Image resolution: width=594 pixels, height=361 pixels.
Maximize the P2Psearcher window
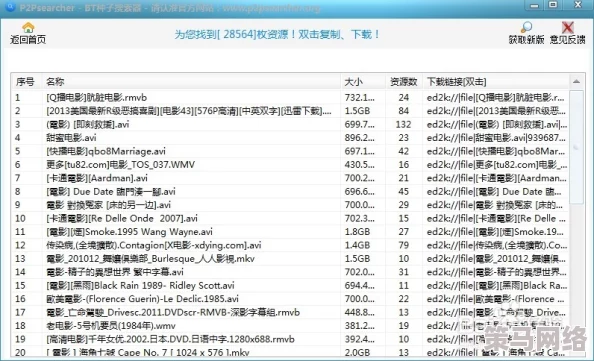553,5
